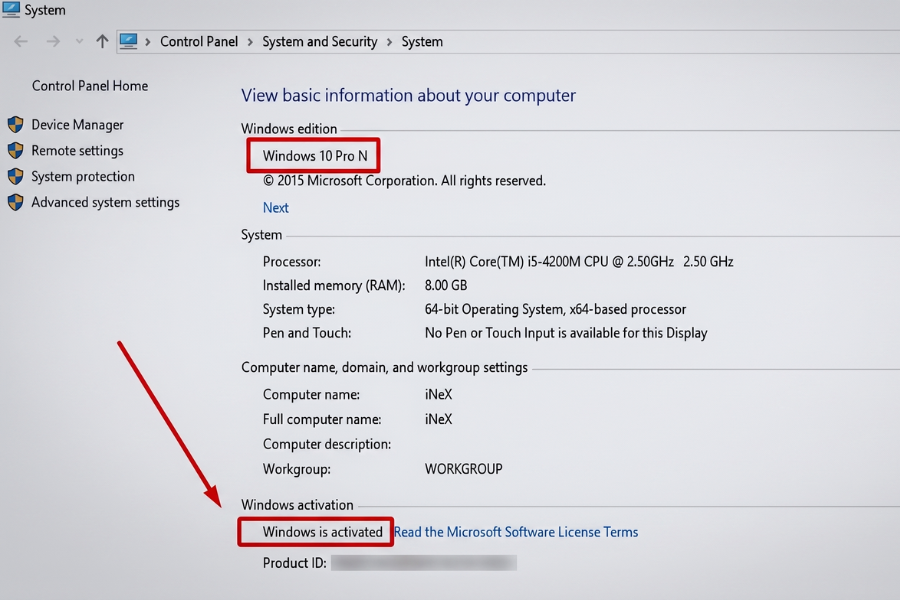This screenshot has height=600, width=900.
Task: Open System protection link
Action: pos(83,176)
